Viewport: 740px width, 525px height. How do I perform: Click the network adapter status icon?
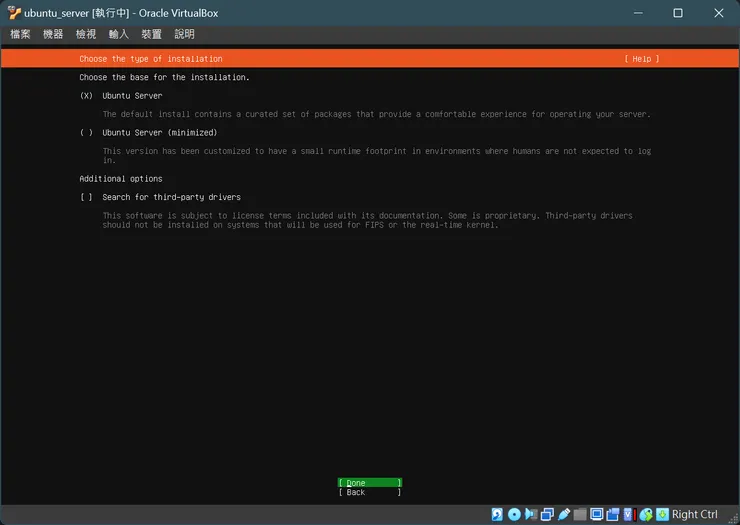click(547, 514)
